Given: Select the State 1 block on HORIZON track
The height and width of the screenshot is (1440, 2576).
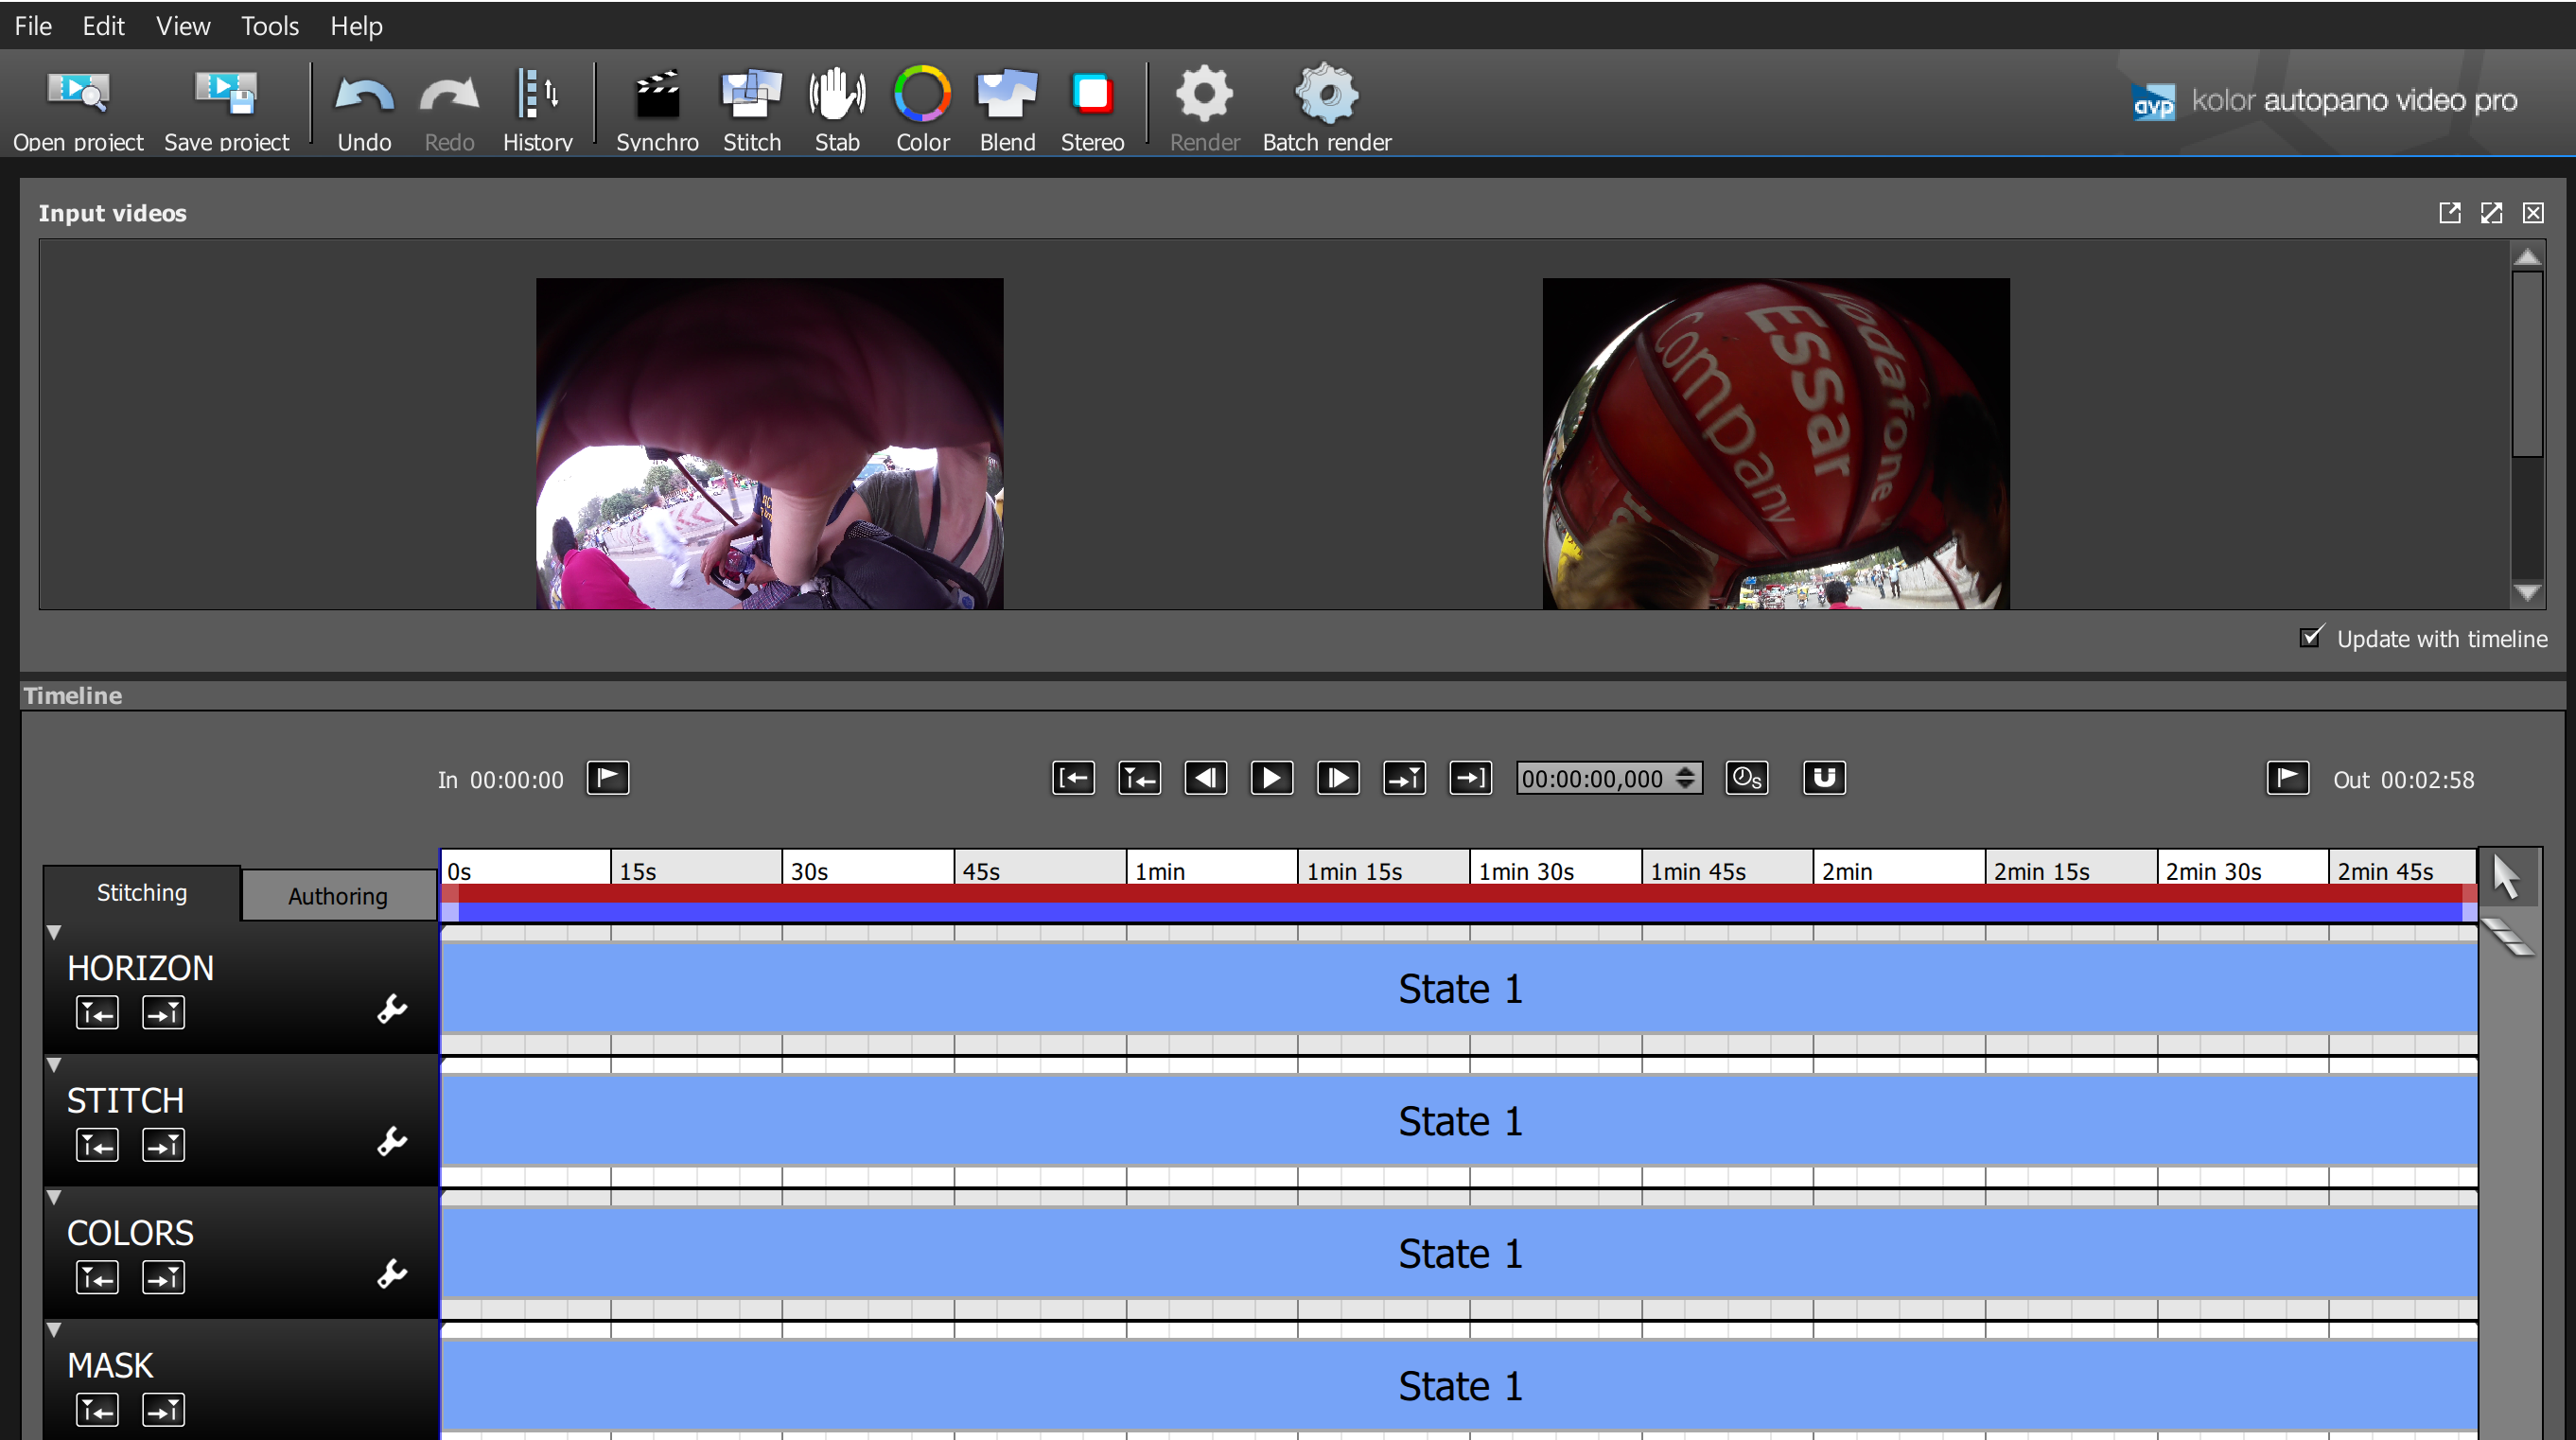Looking at the screenshot, I should click(x=1460, y=988).
